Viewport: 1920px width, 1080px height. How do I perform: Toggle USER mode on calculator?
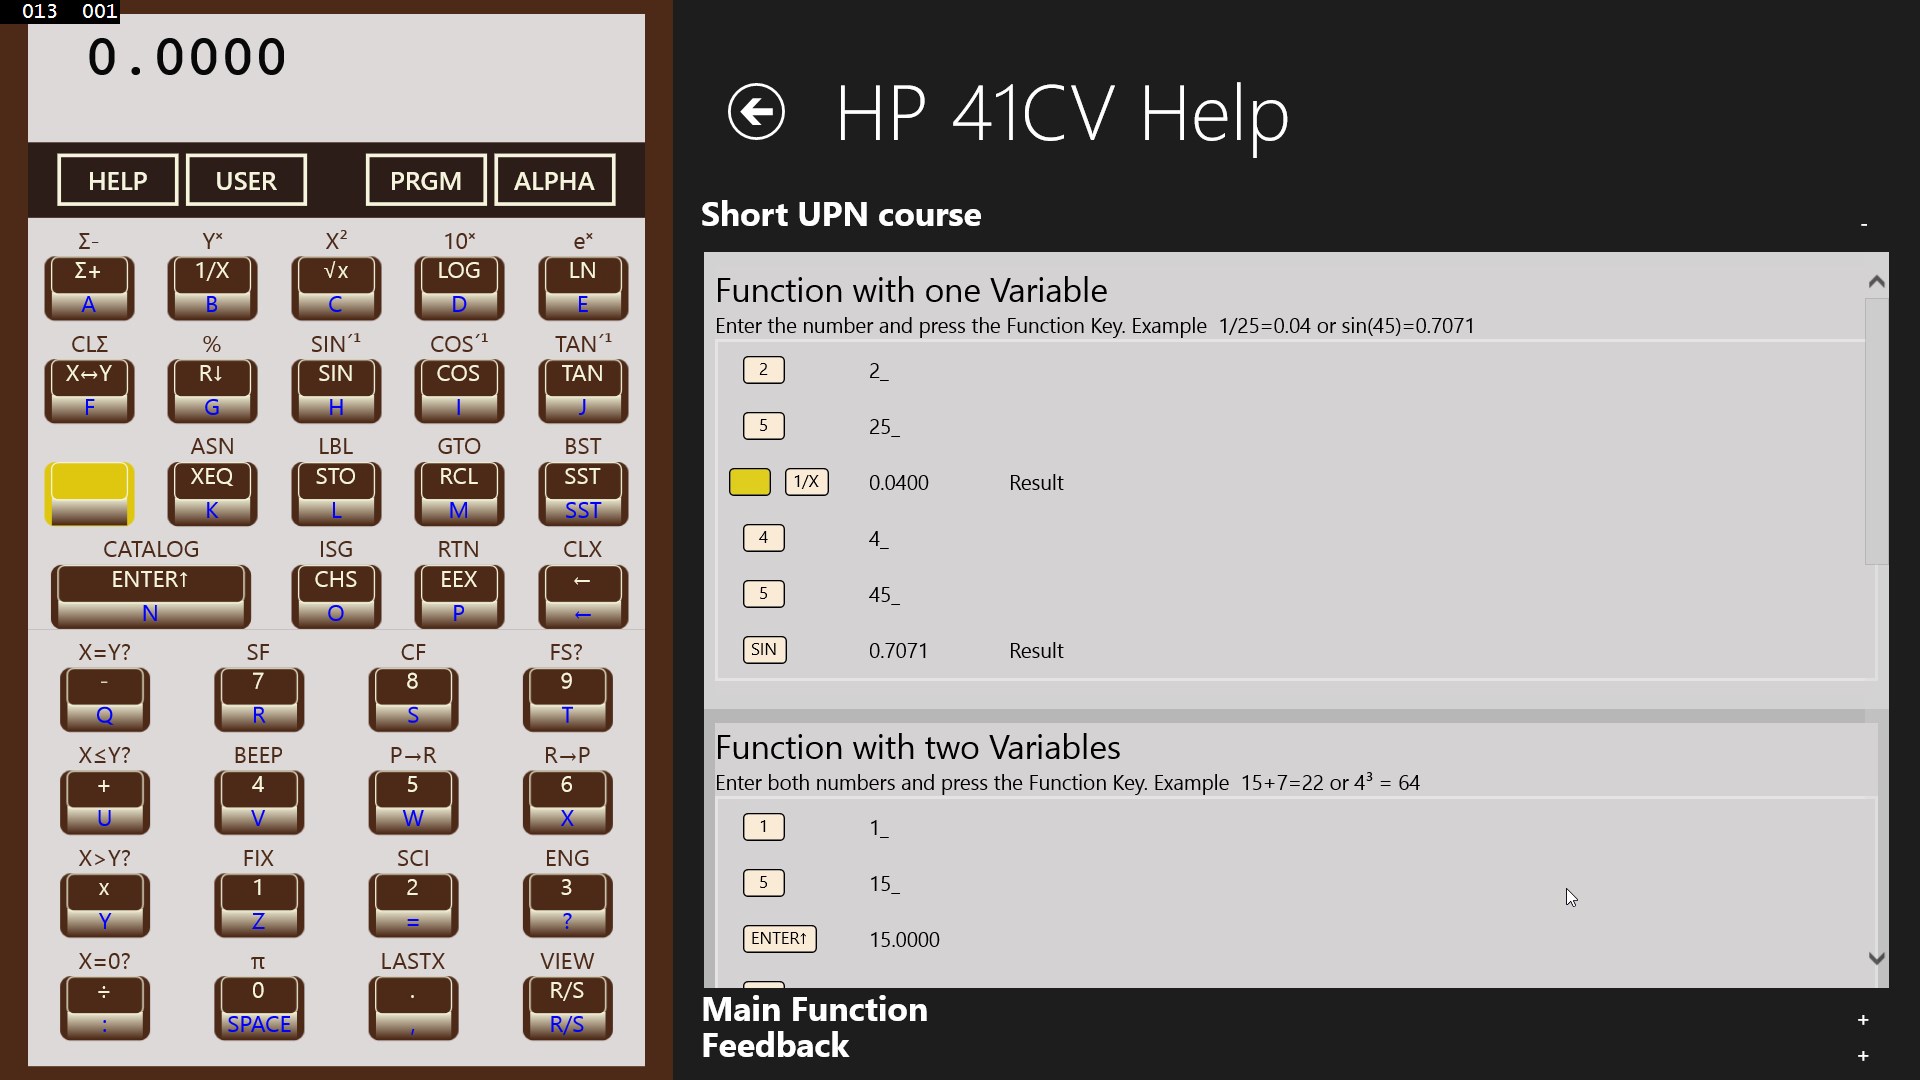tap(246, 181)
